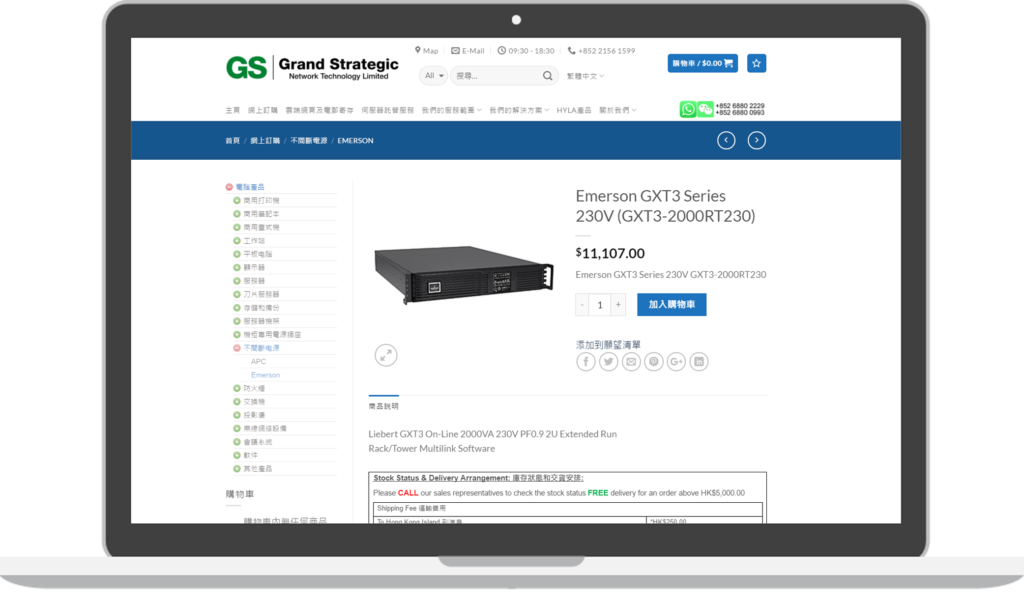Open the wishlist star button
The height and width of the screenshot is (605, 1024).
click(x=756, y=63)
